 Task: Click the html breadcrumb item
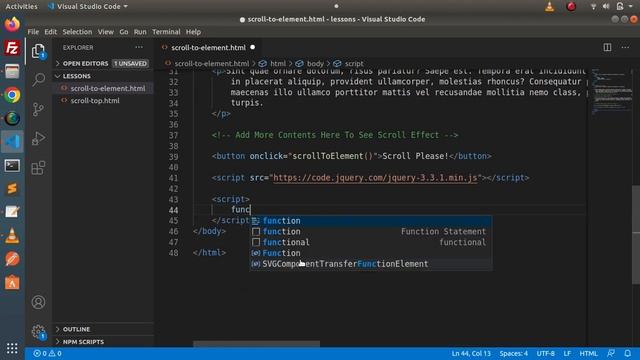coord(278,64)
